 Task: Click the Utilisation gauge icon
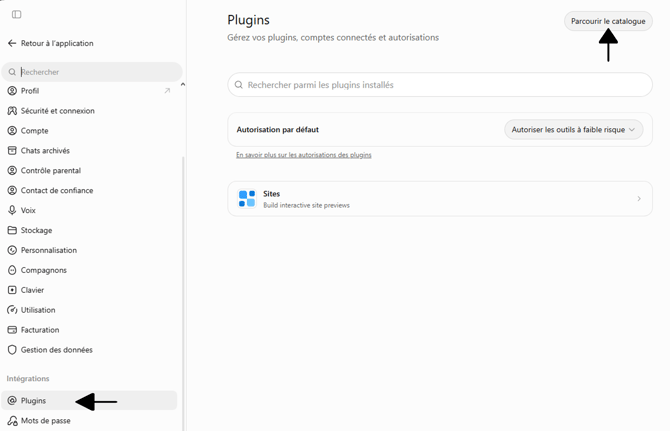tap(12, 310)
